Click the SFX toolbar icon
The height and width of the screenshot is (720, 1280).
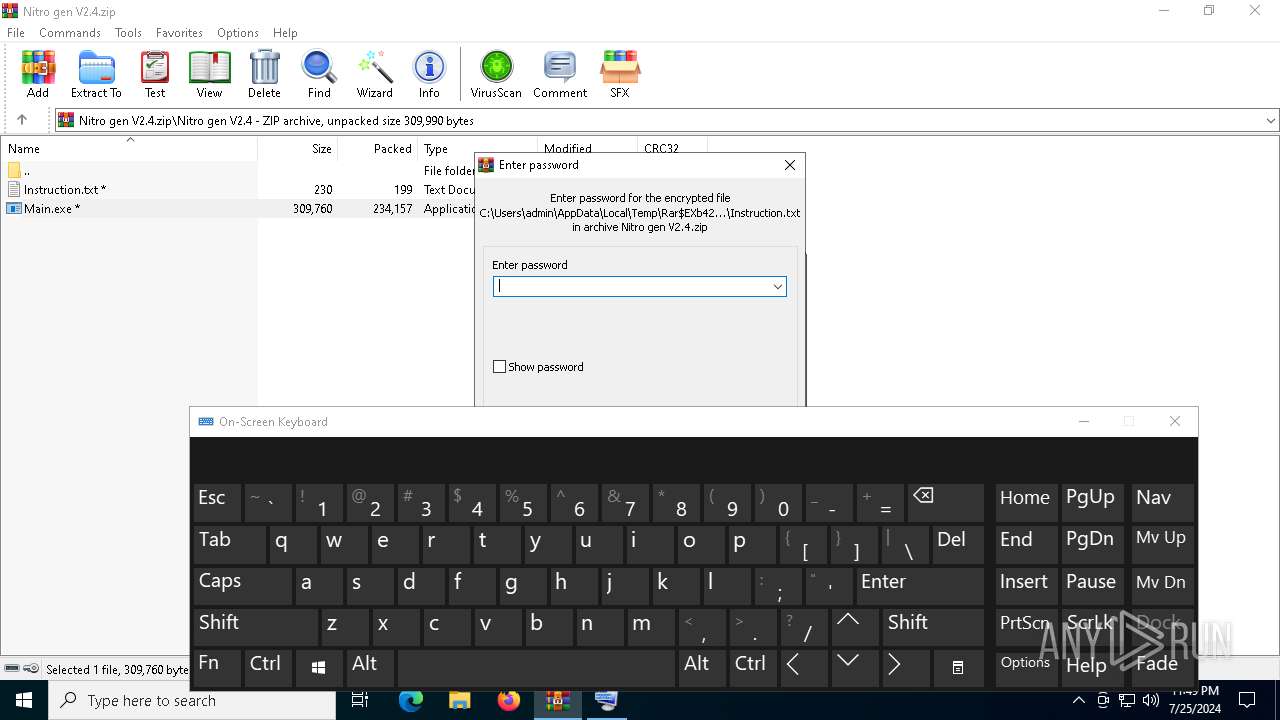pos(620,74)
